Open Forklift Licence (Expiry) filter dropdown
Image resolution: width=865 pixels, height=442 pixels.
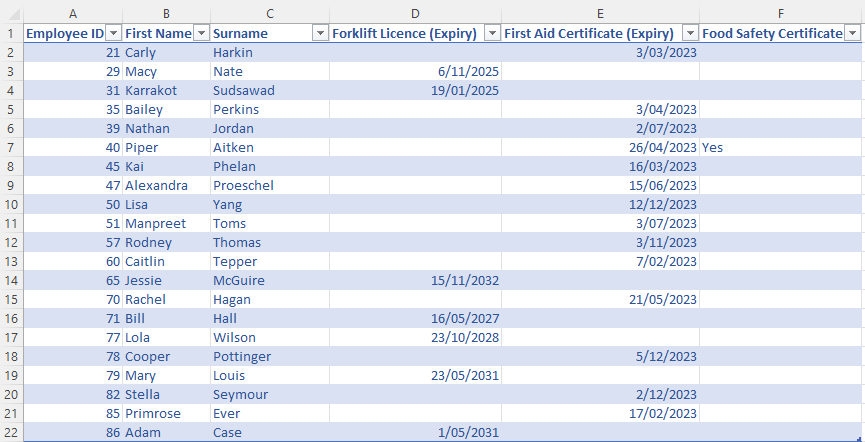point(491,33)
